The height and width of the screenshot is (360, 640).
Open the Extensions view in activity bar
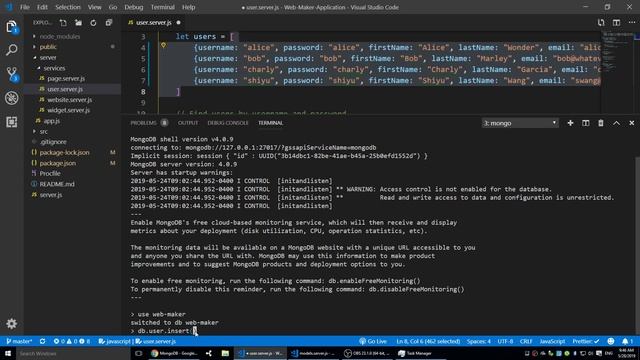tap(11, 122)
